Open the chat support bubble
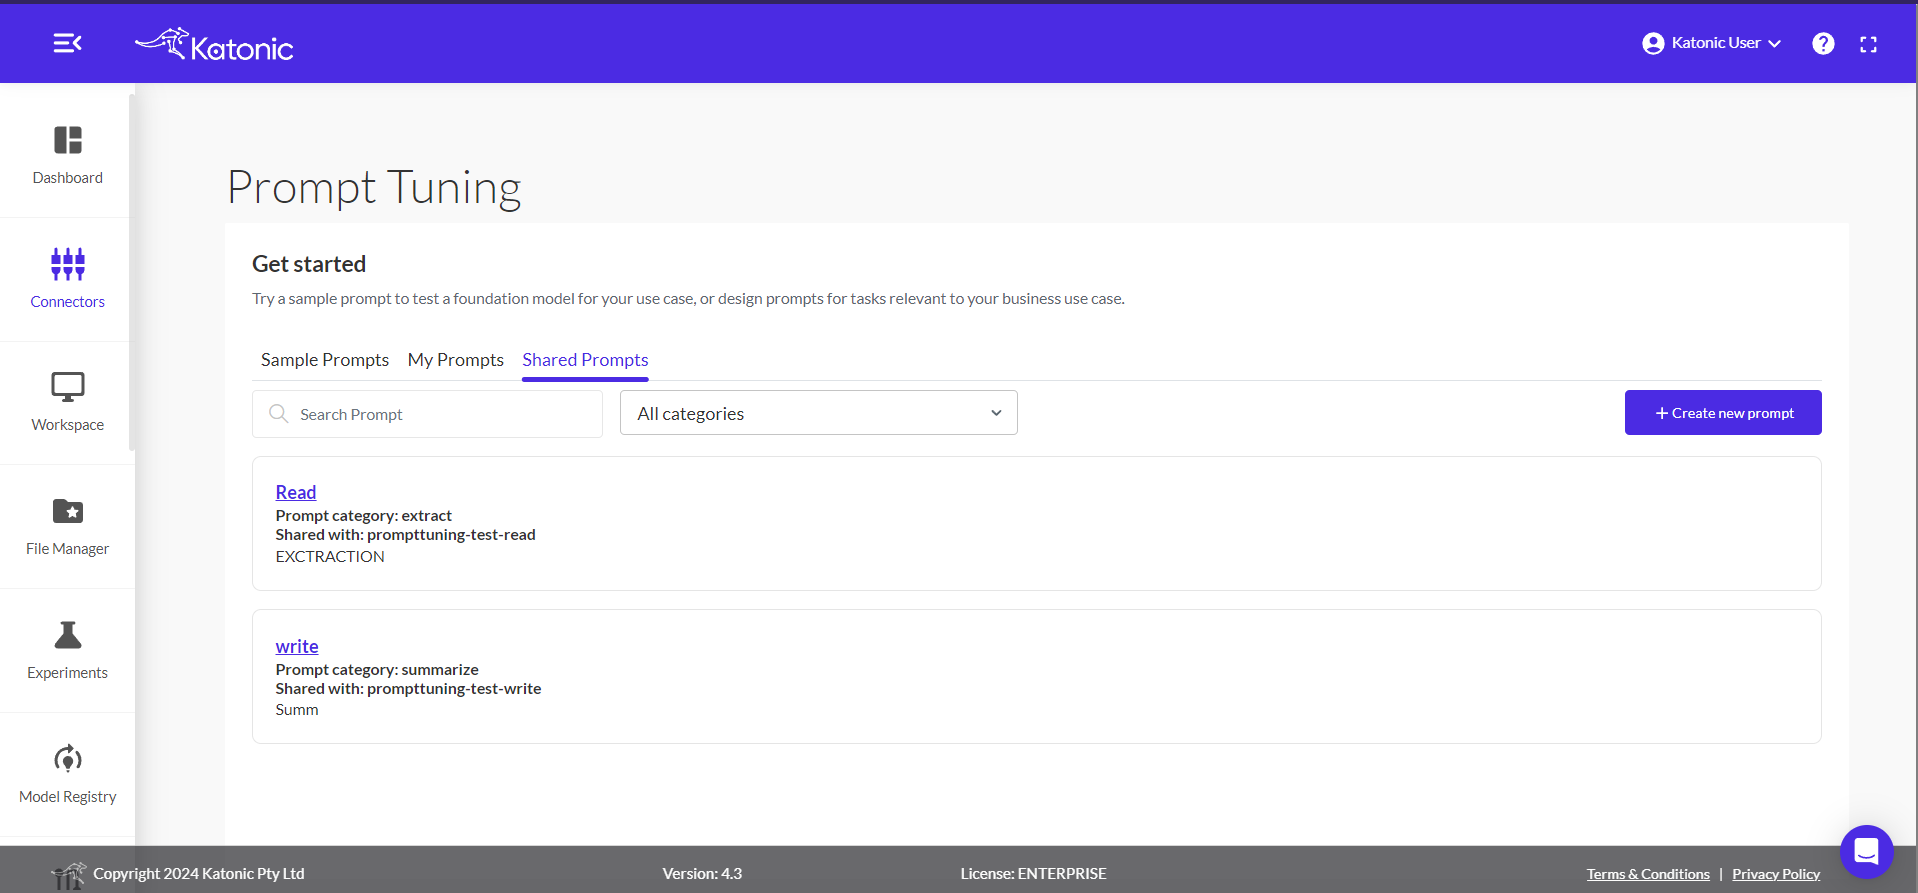The image size is (1918, 893). pos(1866,852)
